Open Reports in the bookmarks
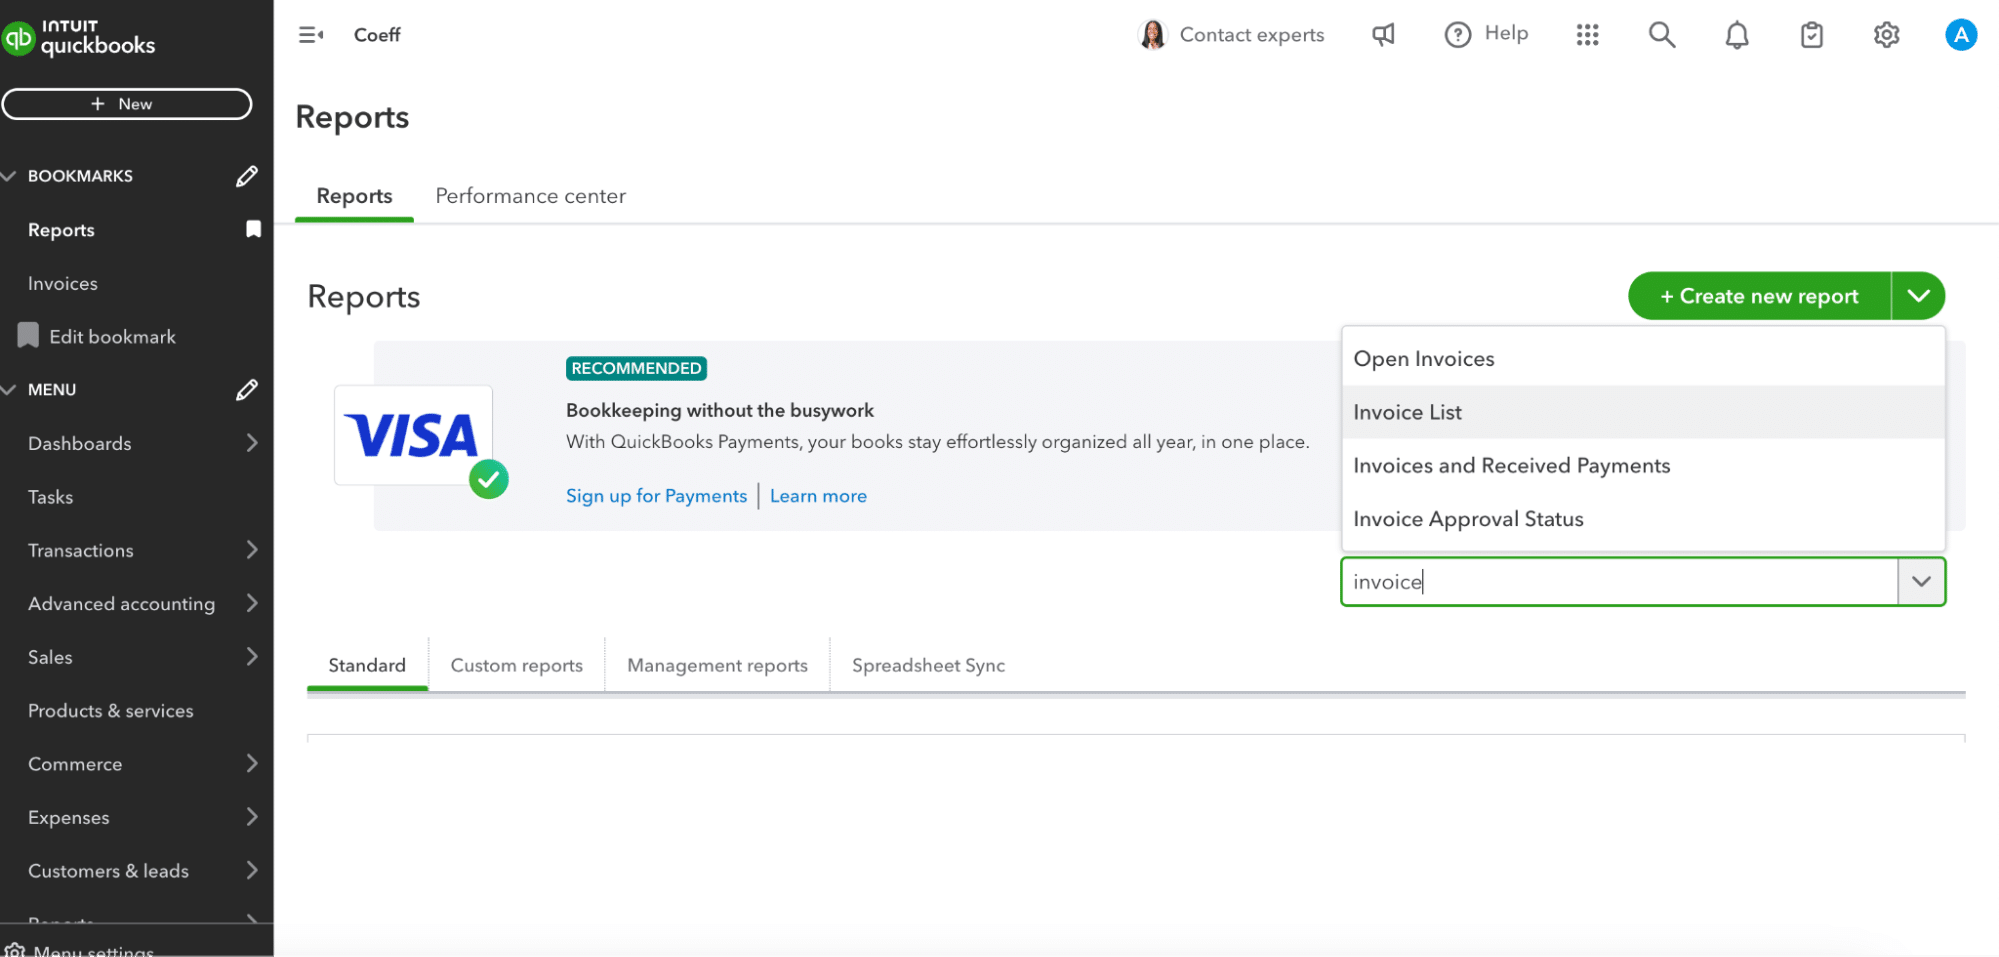The height and width of the screenshot is (957, 1999). click(x=61, y=230)
